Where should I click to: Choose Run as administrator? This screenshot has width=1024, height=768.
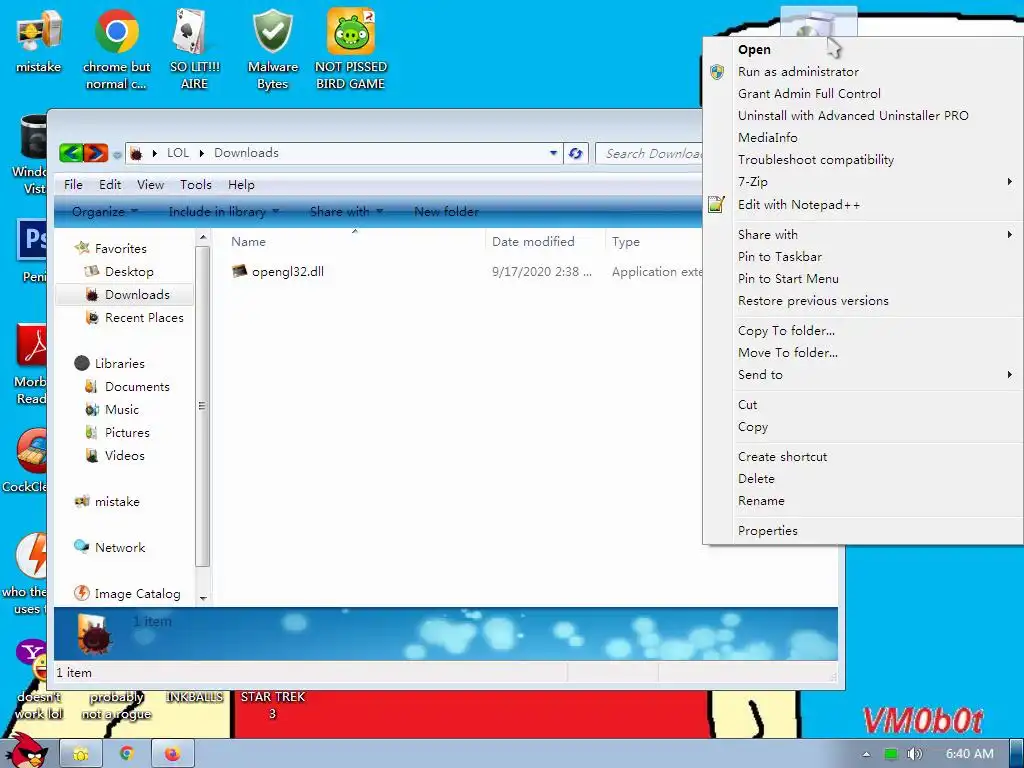click(x=863, y=72)
